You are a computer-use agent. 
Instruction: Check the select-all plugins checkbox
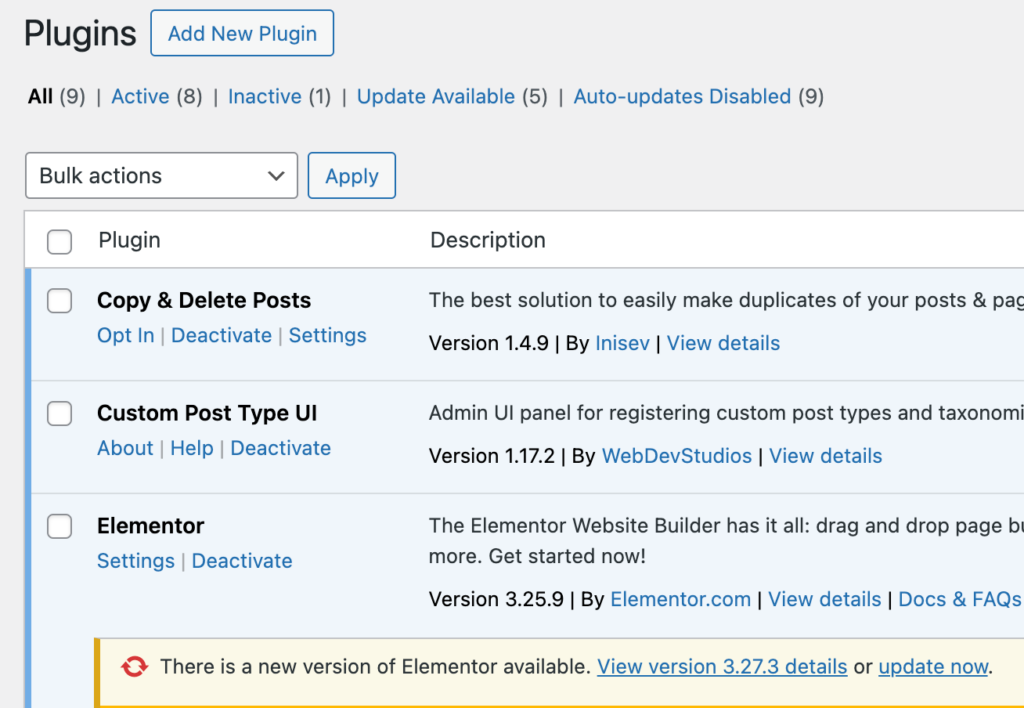(60, 241)
